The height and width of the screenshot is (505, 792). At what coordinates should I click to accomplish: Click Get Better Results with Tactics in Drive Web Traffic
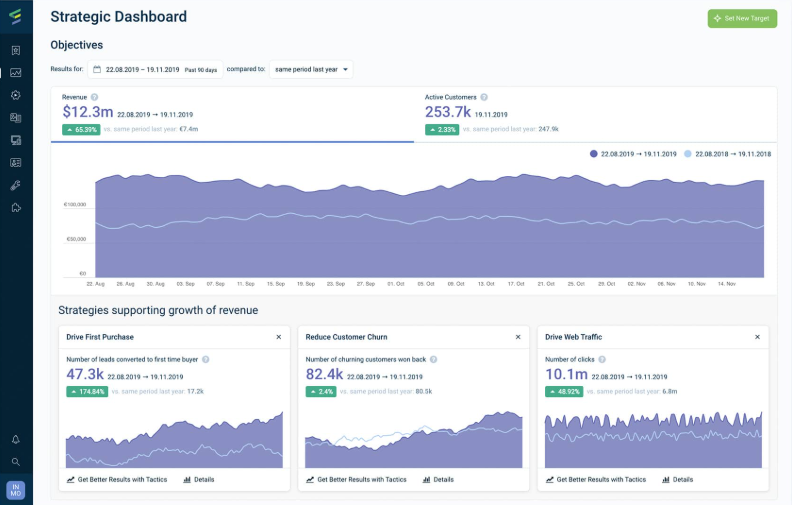click(x=596, y=480)
